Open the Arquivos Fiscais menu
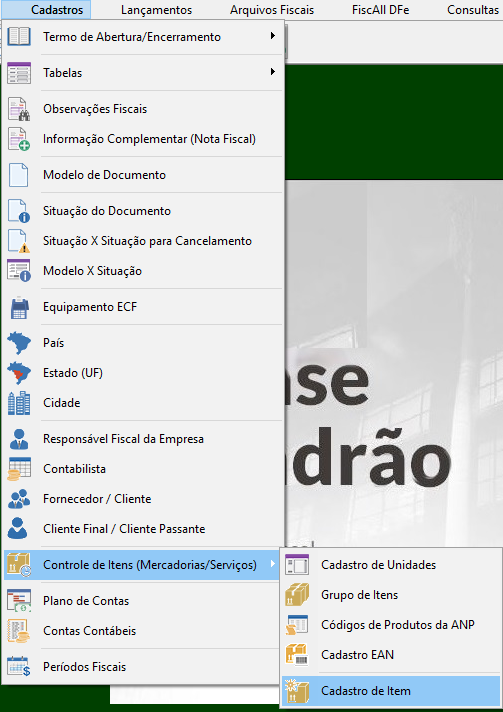503x712 pixels. (x=272, y=10)
